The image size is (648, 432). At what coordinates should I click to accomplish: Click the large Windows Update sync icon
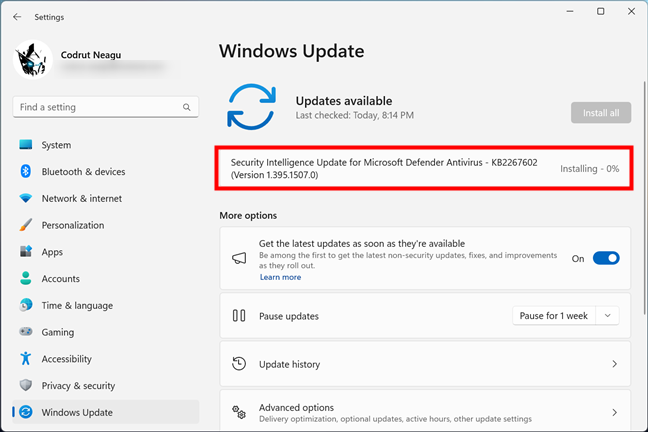click(x=250, y=108)
